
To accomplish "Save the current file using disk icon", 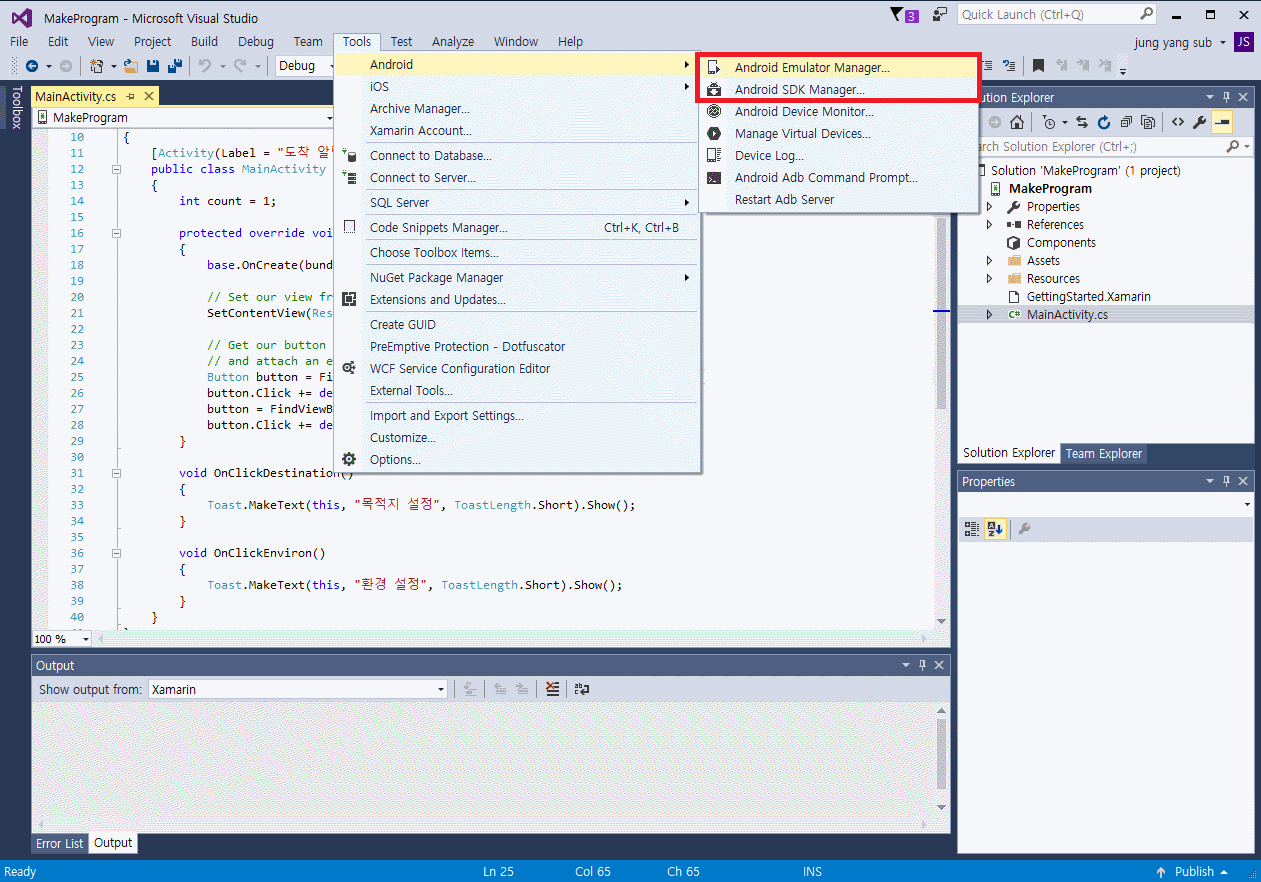I will pos(153,66).
